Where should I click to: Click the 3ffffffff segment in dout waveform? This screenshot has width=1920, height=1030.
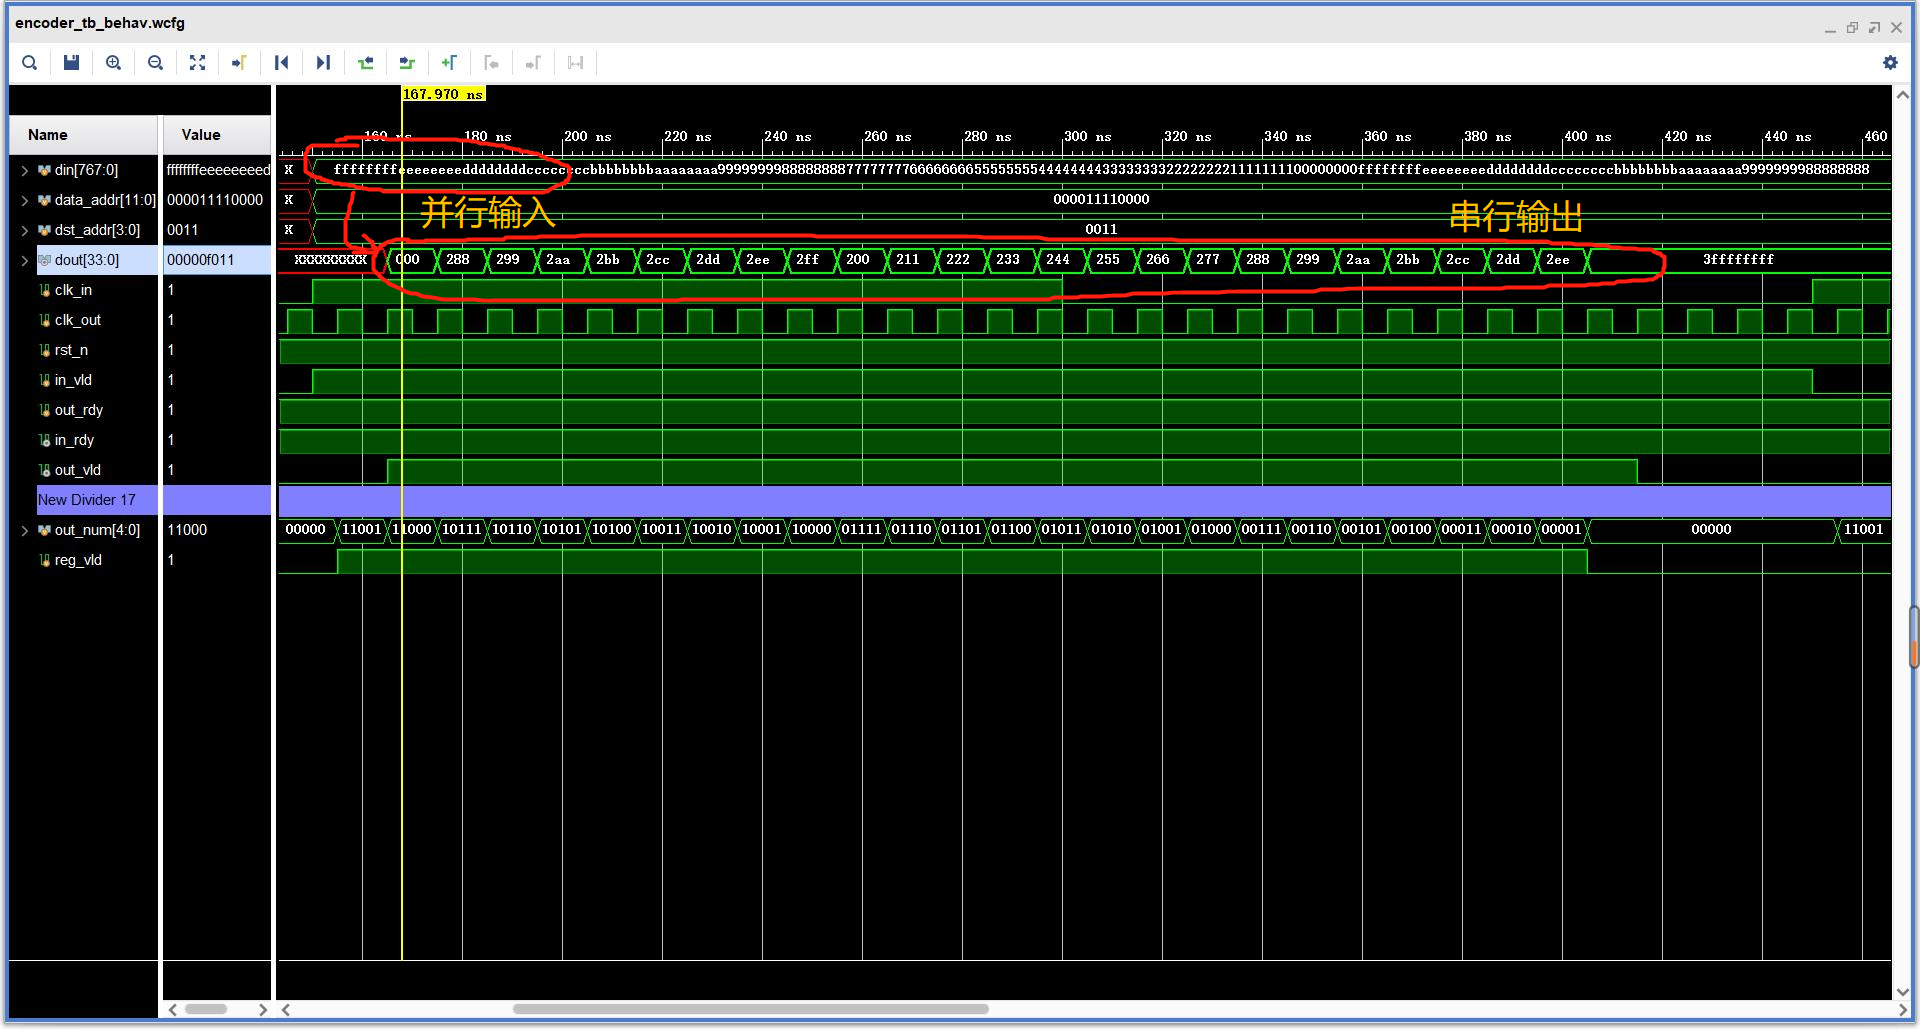(x=1738, y=260)
